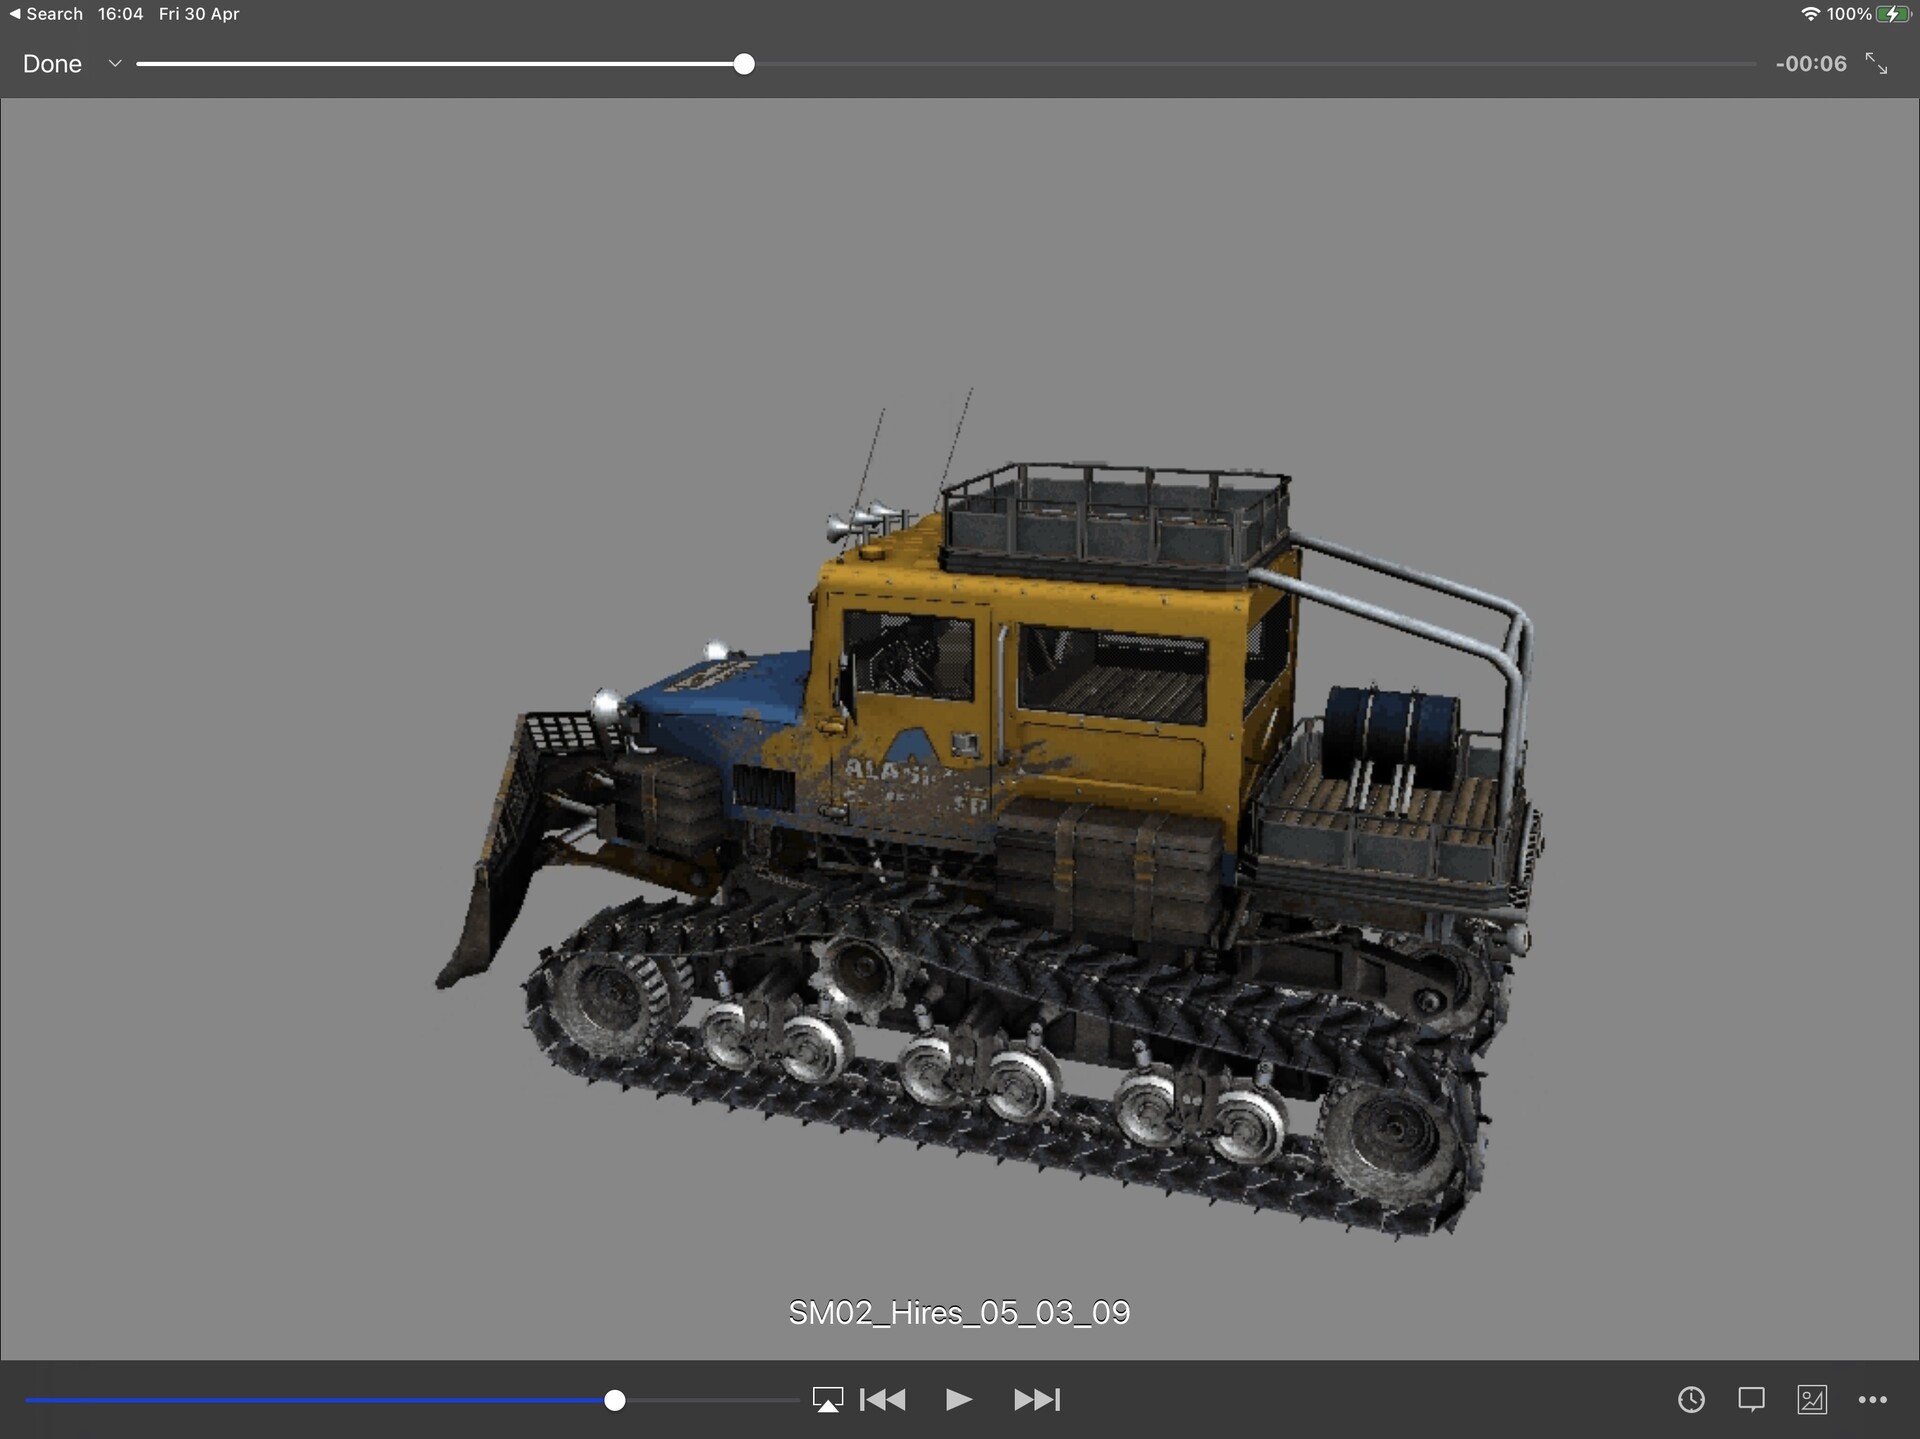
Task: Open the subtitles panel icon
Action: point(1752,1400)
